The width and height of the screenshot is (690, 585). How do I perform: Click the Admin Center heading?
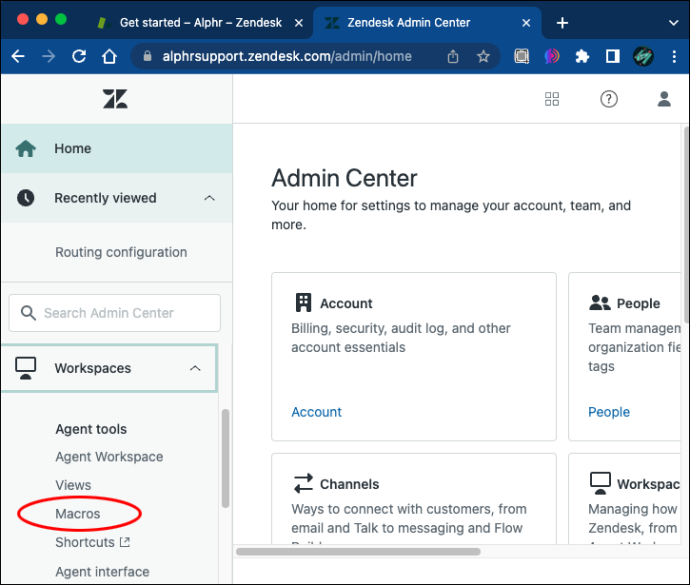344,178
